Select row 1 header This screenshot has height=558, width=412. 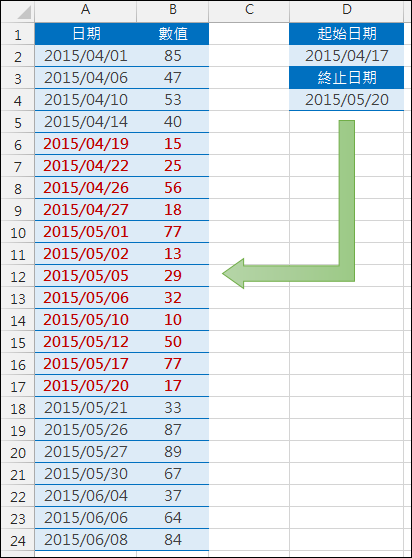click(18, 35)
